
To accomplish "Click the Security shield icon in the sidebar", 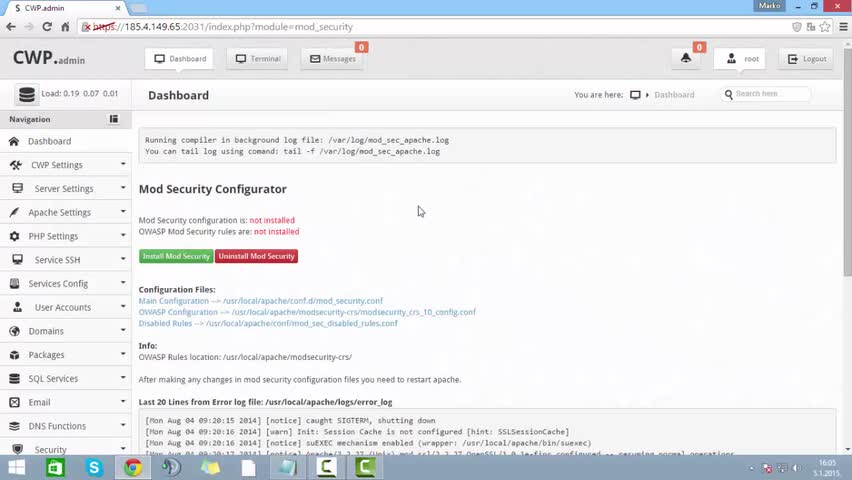I will [17, 449].
